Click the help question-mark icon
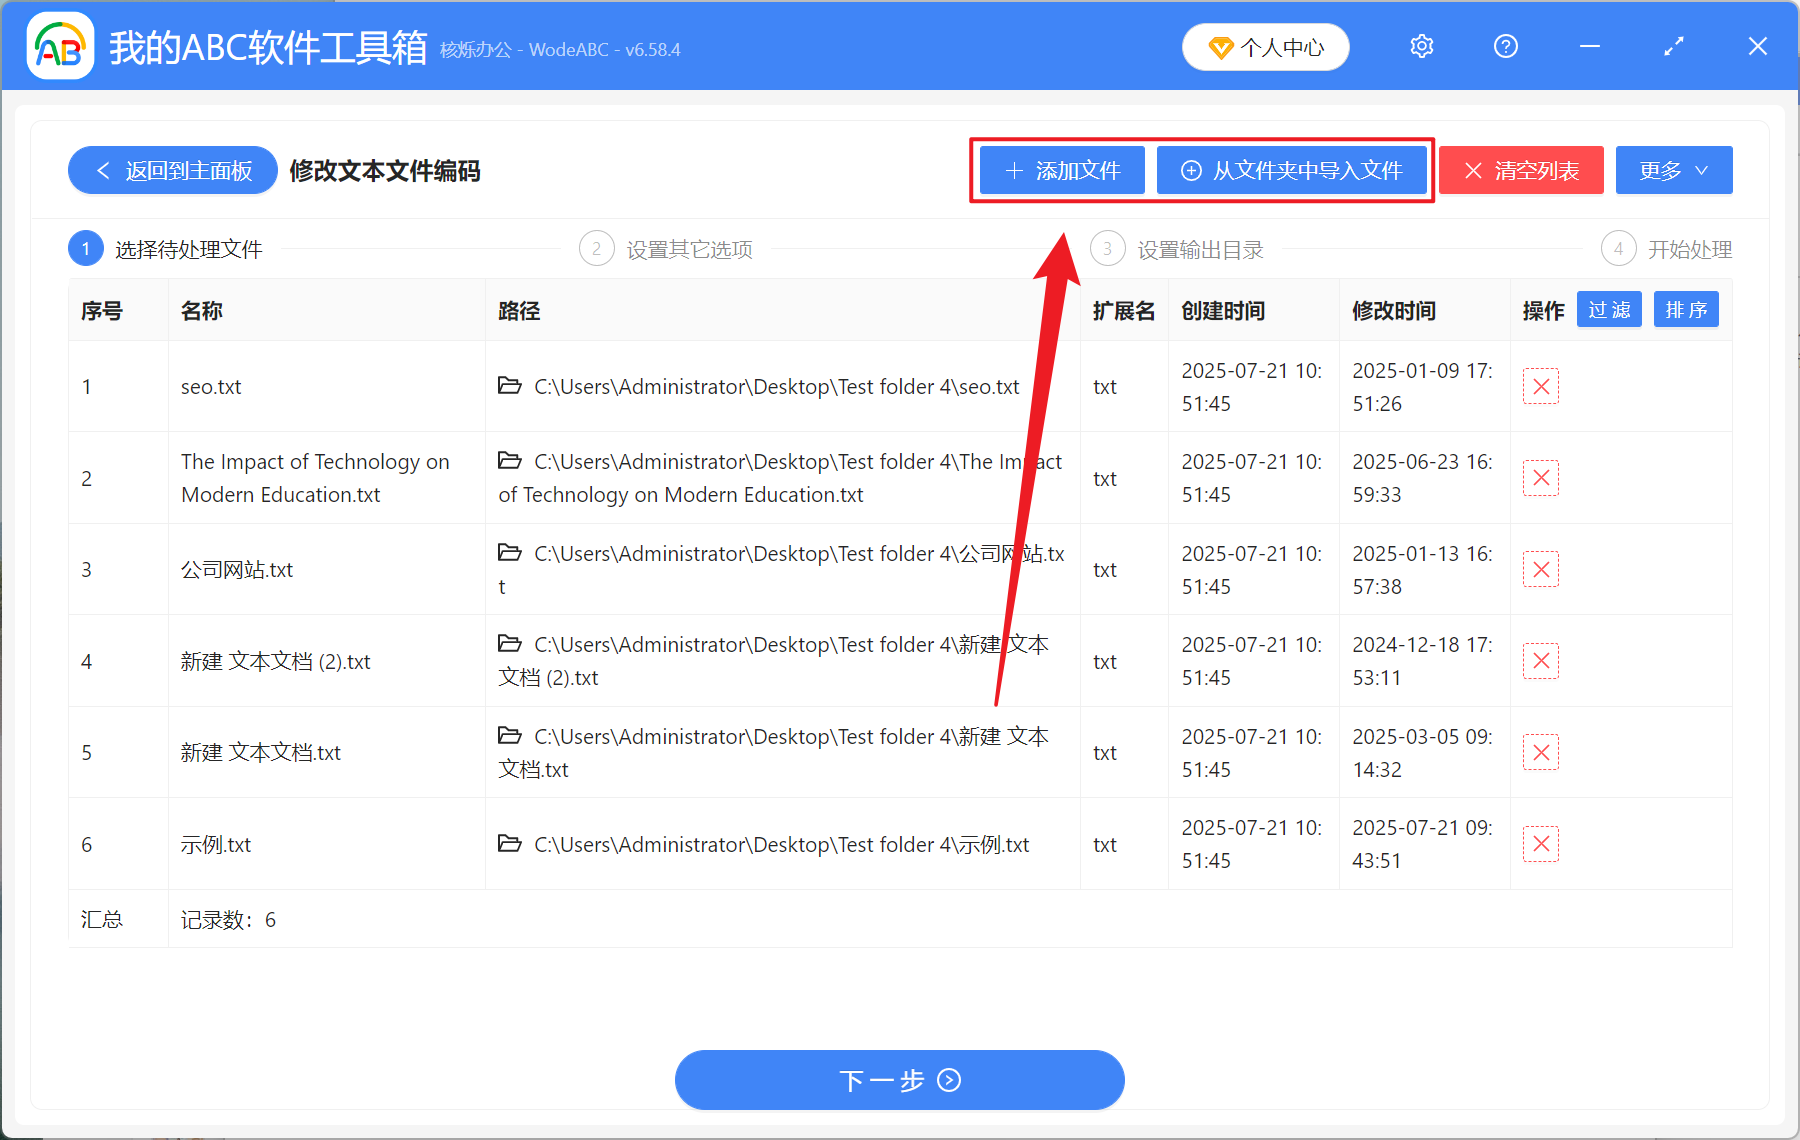 point(1505,46)
